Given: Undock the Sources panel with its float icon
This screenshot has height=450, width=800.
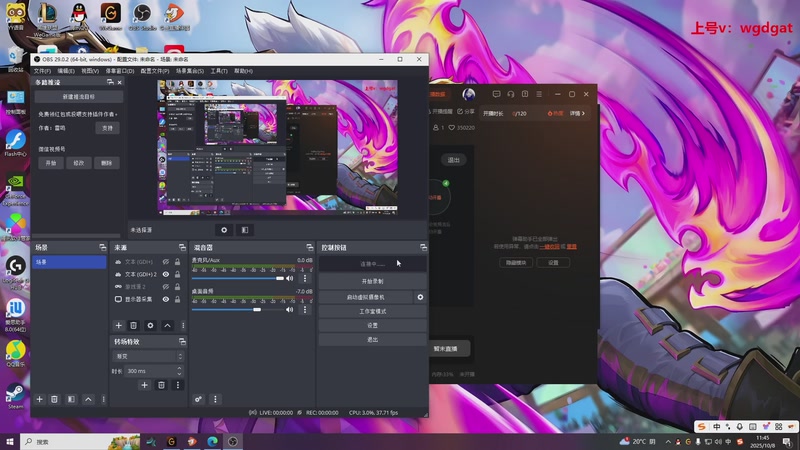Looking at the screenshot, I should (182, 247).
